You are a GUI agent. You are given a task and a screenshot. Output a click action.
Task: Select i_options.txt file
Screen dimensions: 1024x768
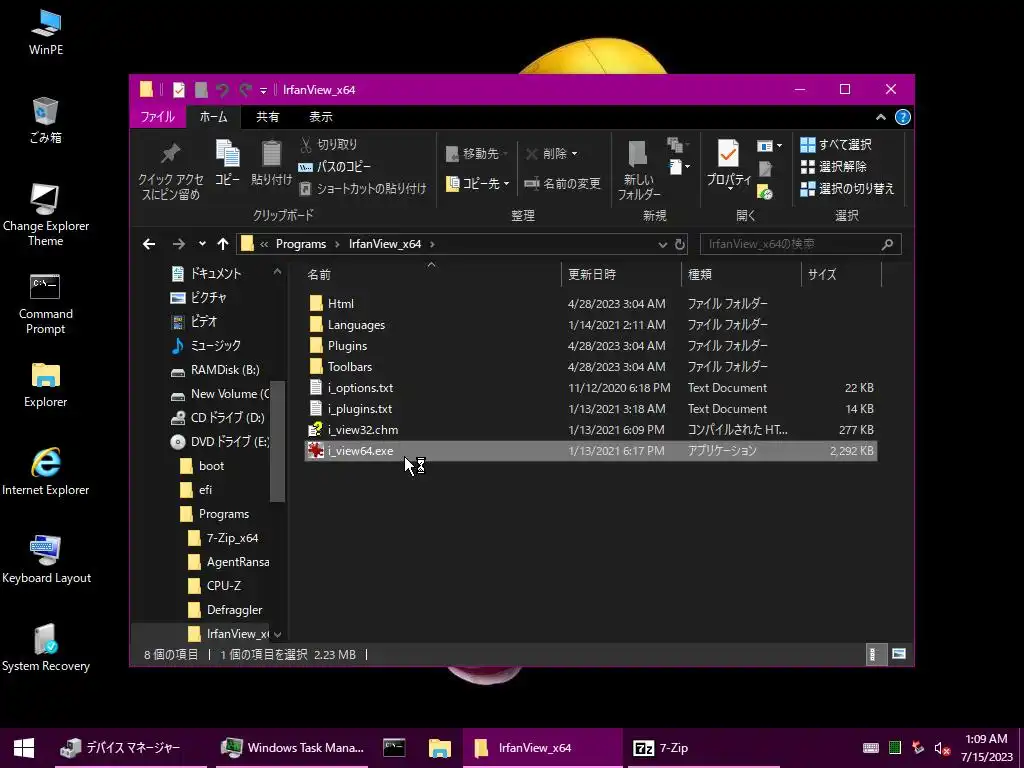[x=590, y=387]
